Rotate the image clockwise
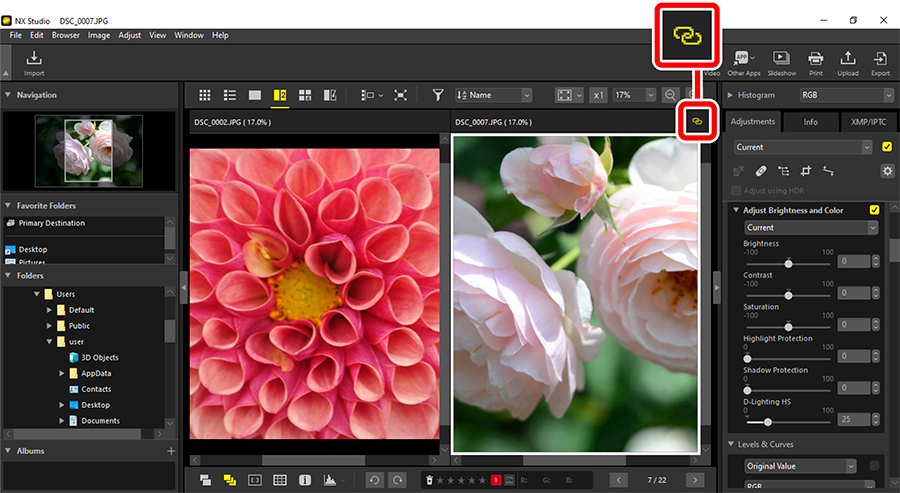This screenshot has width=900, height=493. [x=397, y=480]
